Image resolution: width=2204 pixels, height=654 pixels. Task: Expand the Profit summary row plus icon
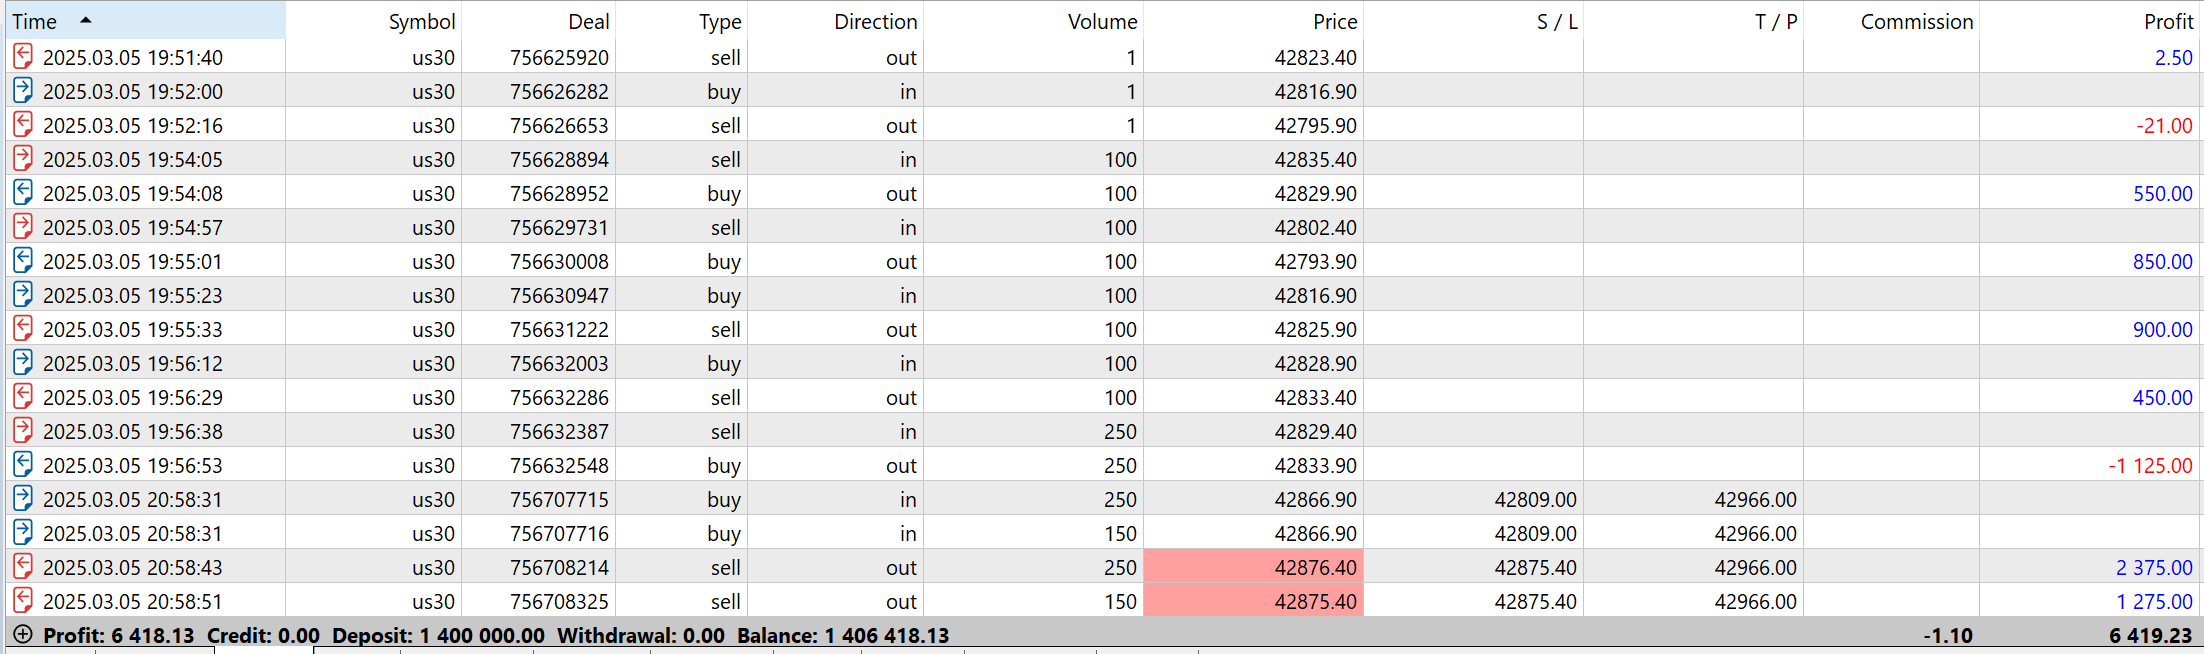pos(22,635)
